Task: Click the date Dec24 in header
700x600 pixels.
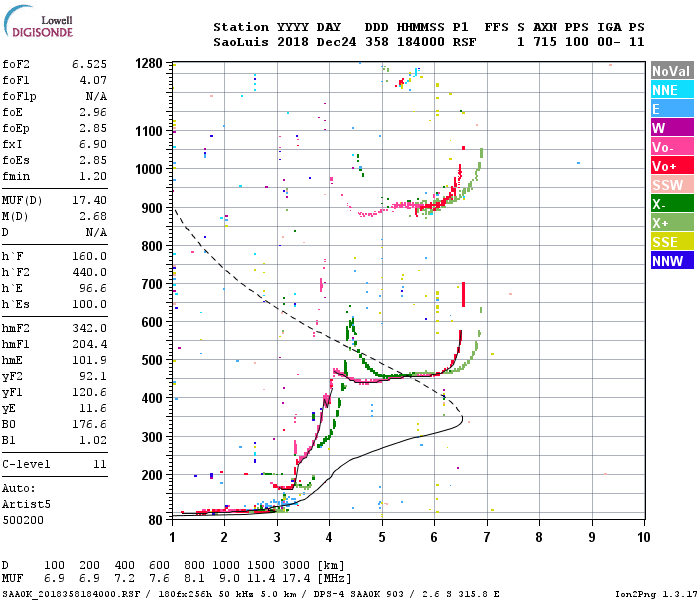Action: (x=336, y=42)
